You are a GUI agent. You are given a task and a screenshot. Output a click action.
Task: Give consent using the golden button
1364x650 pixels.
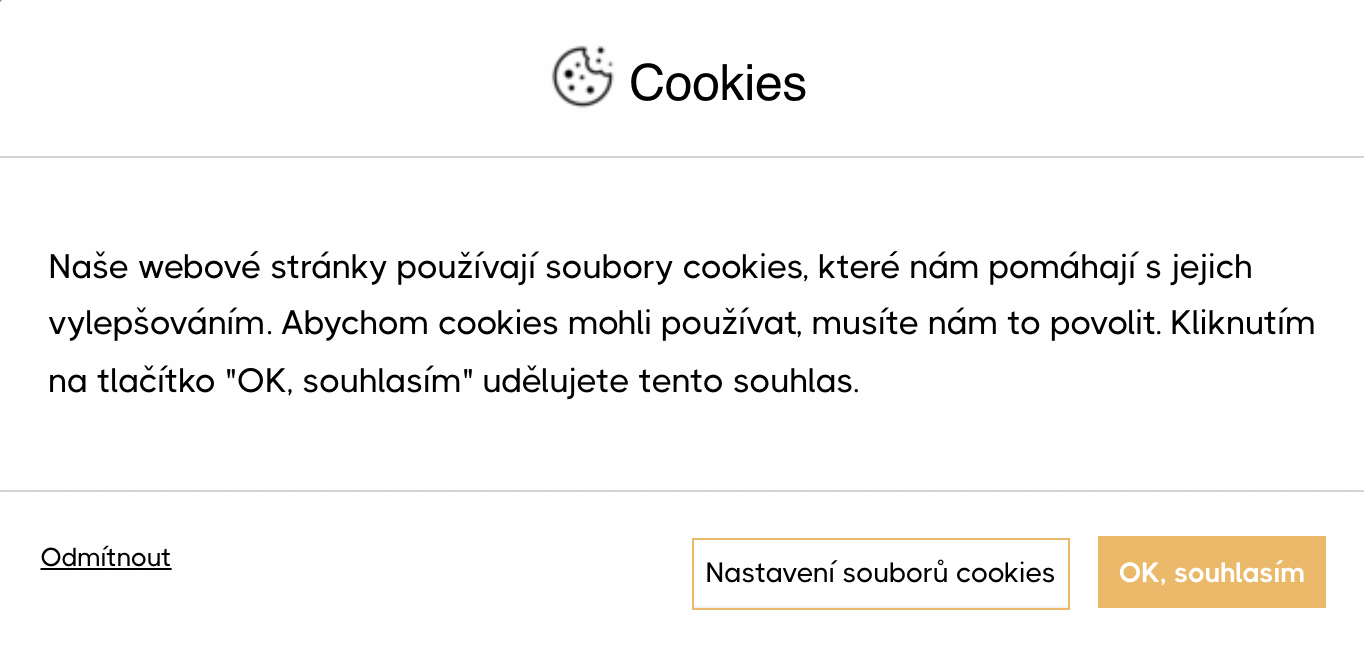(1211, 573)
